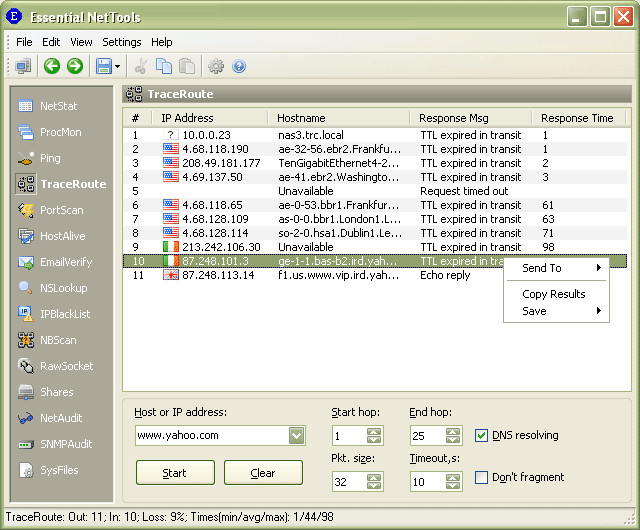Start the traceroute with Start button
This screenshot has height=530, width=640.
click(175, 473)
